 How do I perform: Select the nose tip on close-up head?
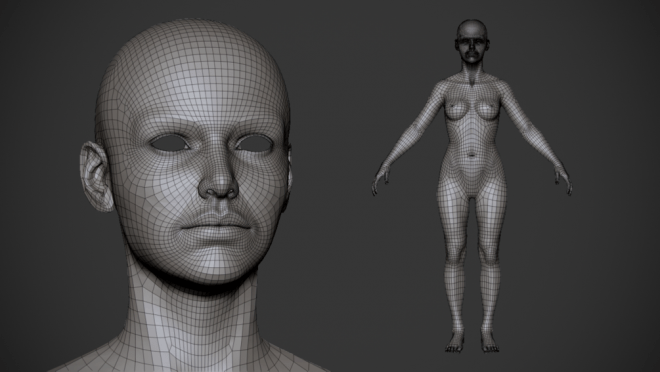(x=218, y=183)
